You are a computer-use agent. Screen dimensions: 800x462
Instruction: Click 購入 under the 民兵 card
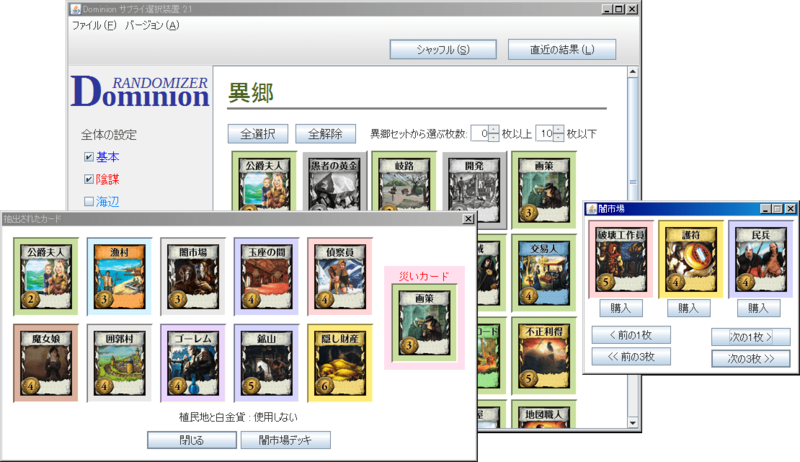click(x=759, y=308)
